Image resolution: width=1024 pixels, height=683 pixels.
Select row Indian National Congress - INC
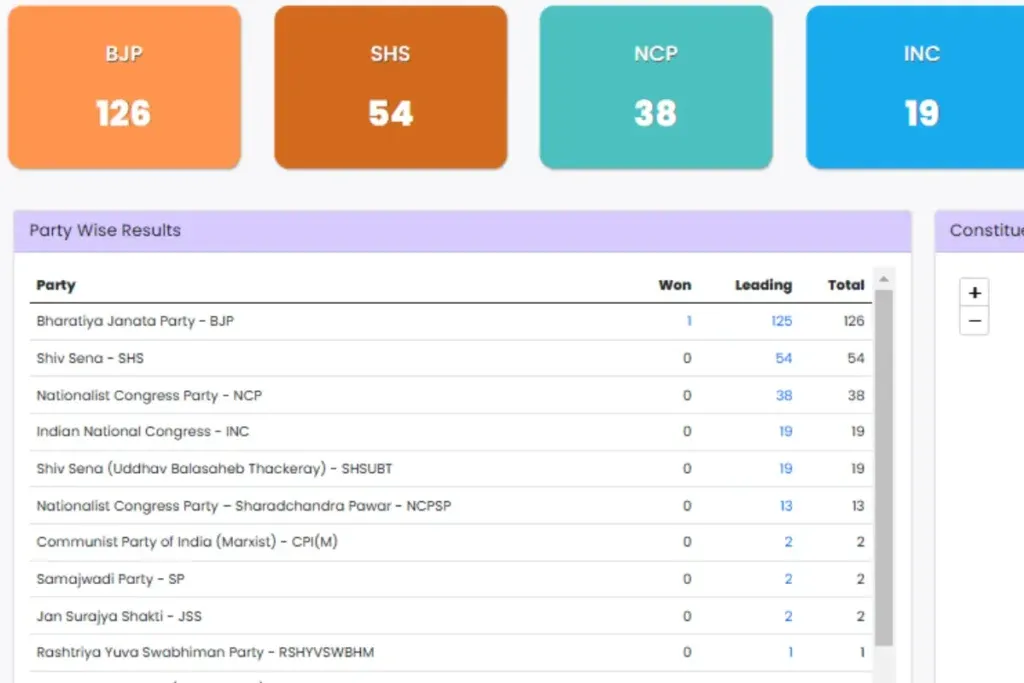451,432
